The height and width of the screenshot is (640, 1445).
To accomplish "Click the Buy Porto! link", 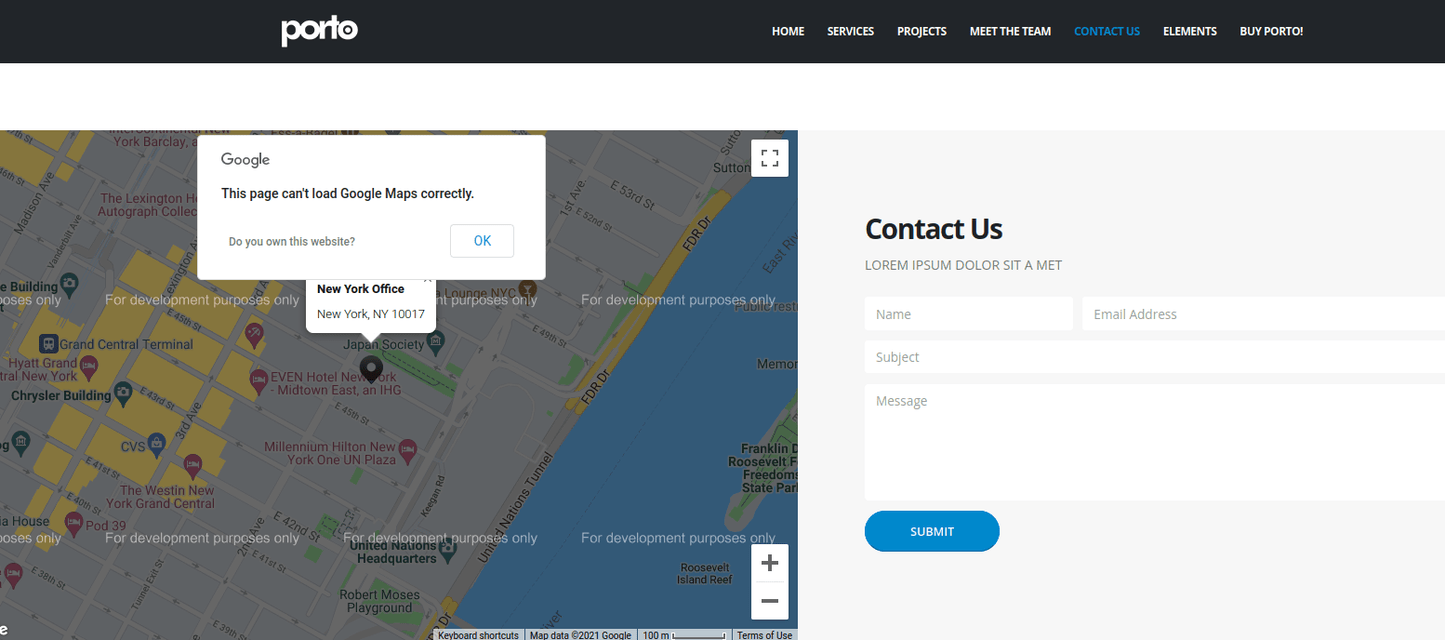I will [1271, 31].
